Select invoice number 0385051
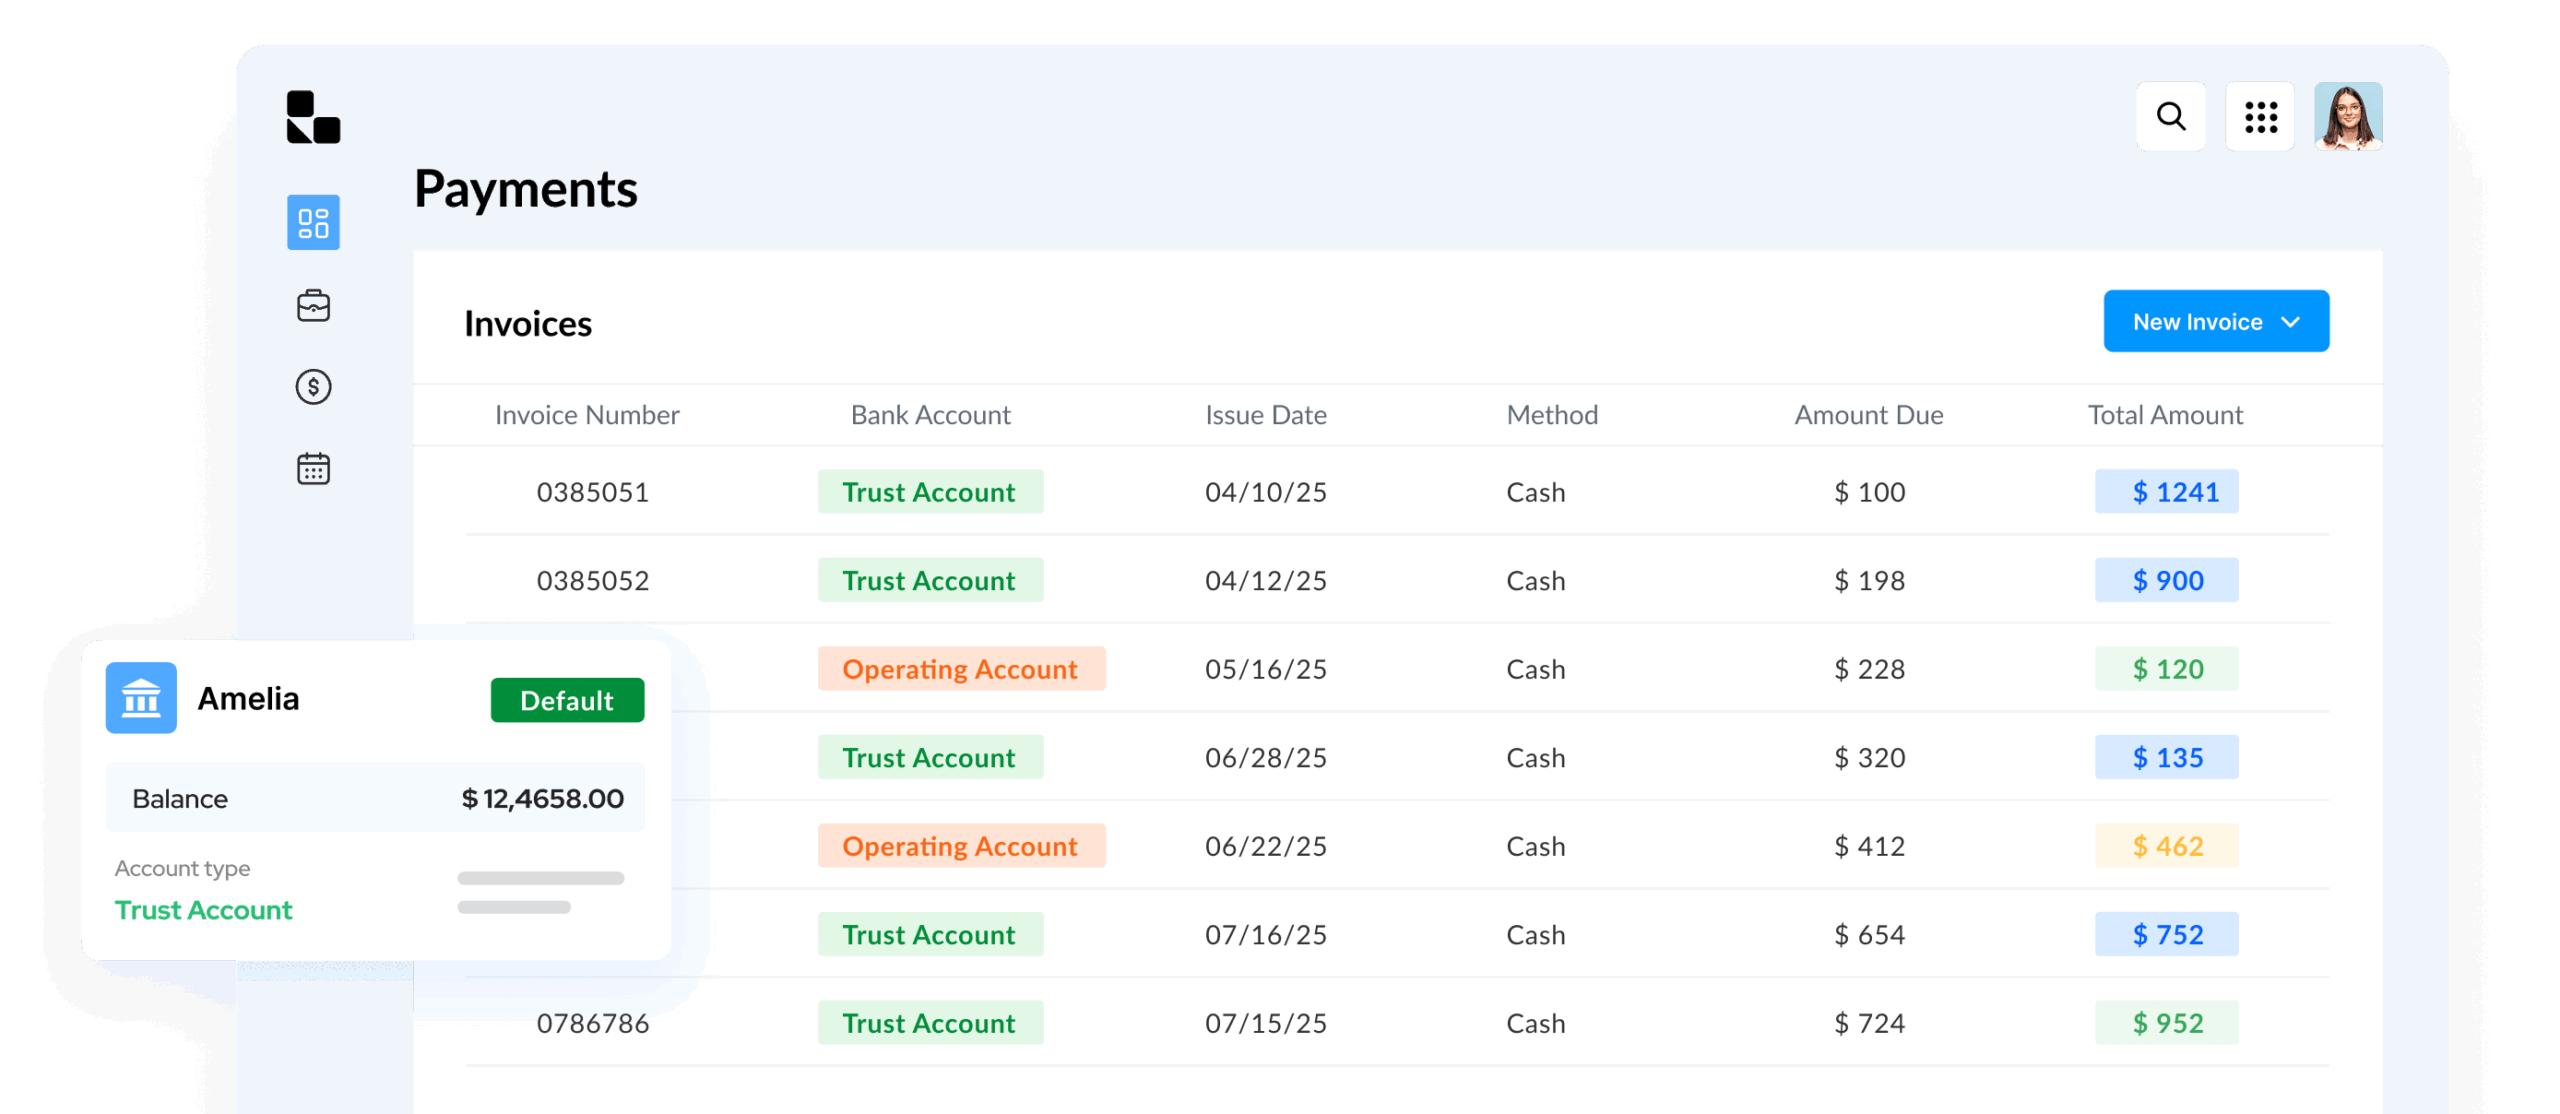The width and height of the screenshot is (2560, 1114). (592, 492)
